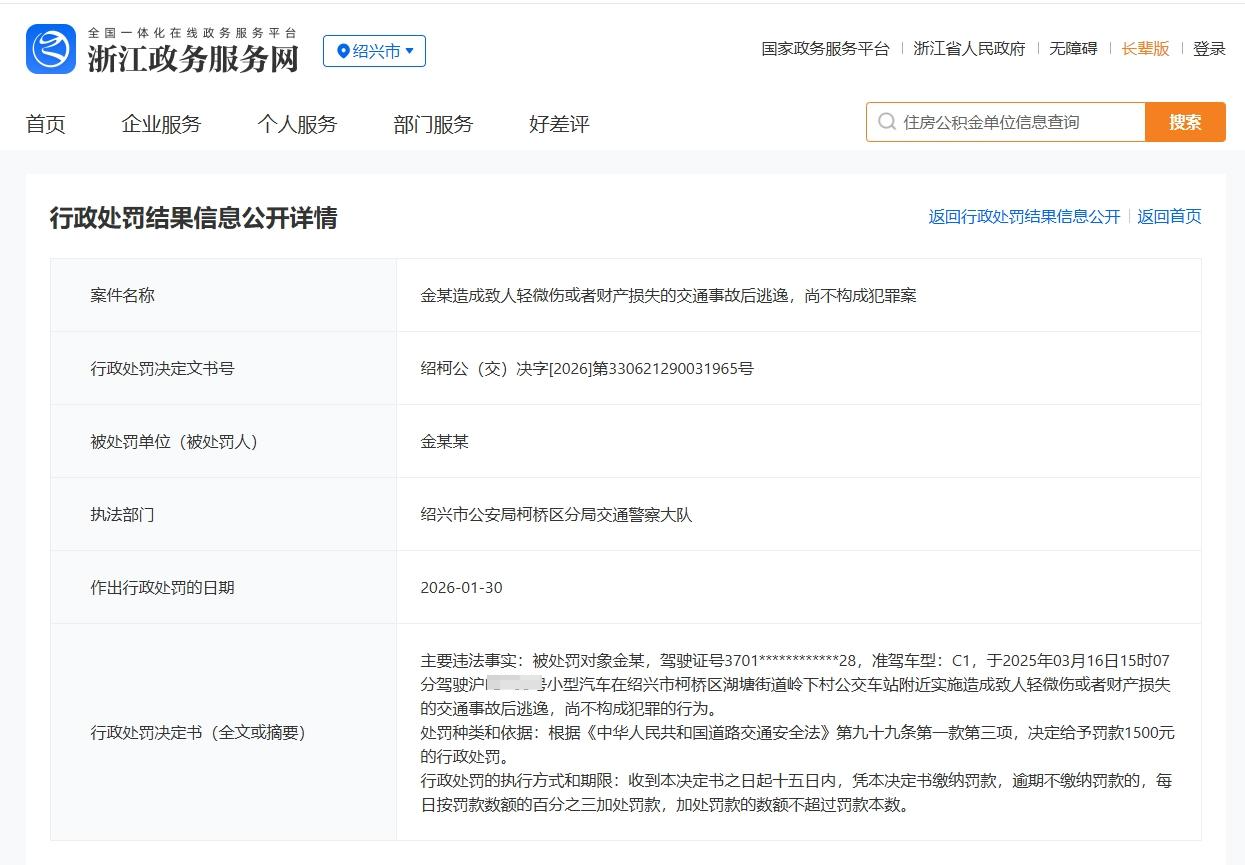Switch to the 企业服务 tab

point(161,123)
